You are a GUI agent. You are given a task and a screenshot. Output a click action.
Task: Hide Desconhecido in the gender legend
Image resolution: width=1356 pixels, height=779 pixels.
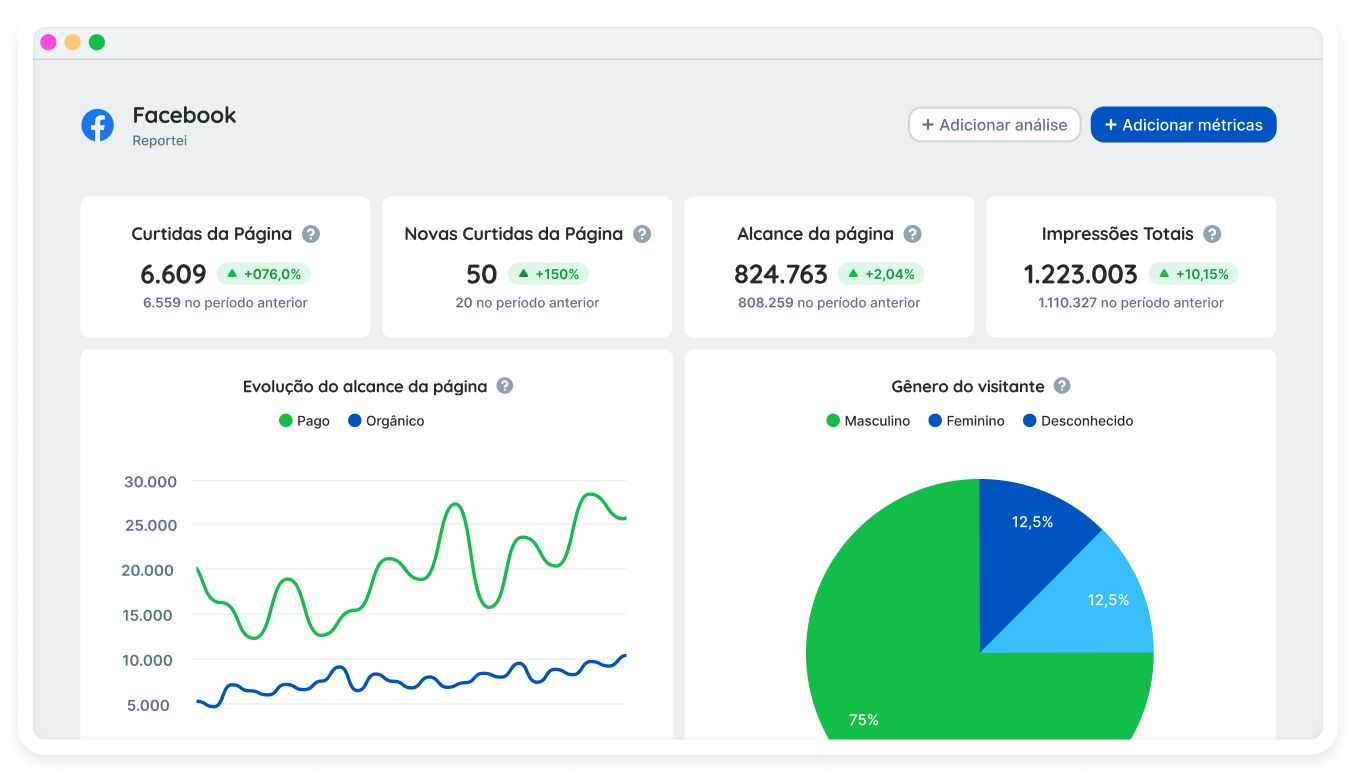coord(1077,421)
